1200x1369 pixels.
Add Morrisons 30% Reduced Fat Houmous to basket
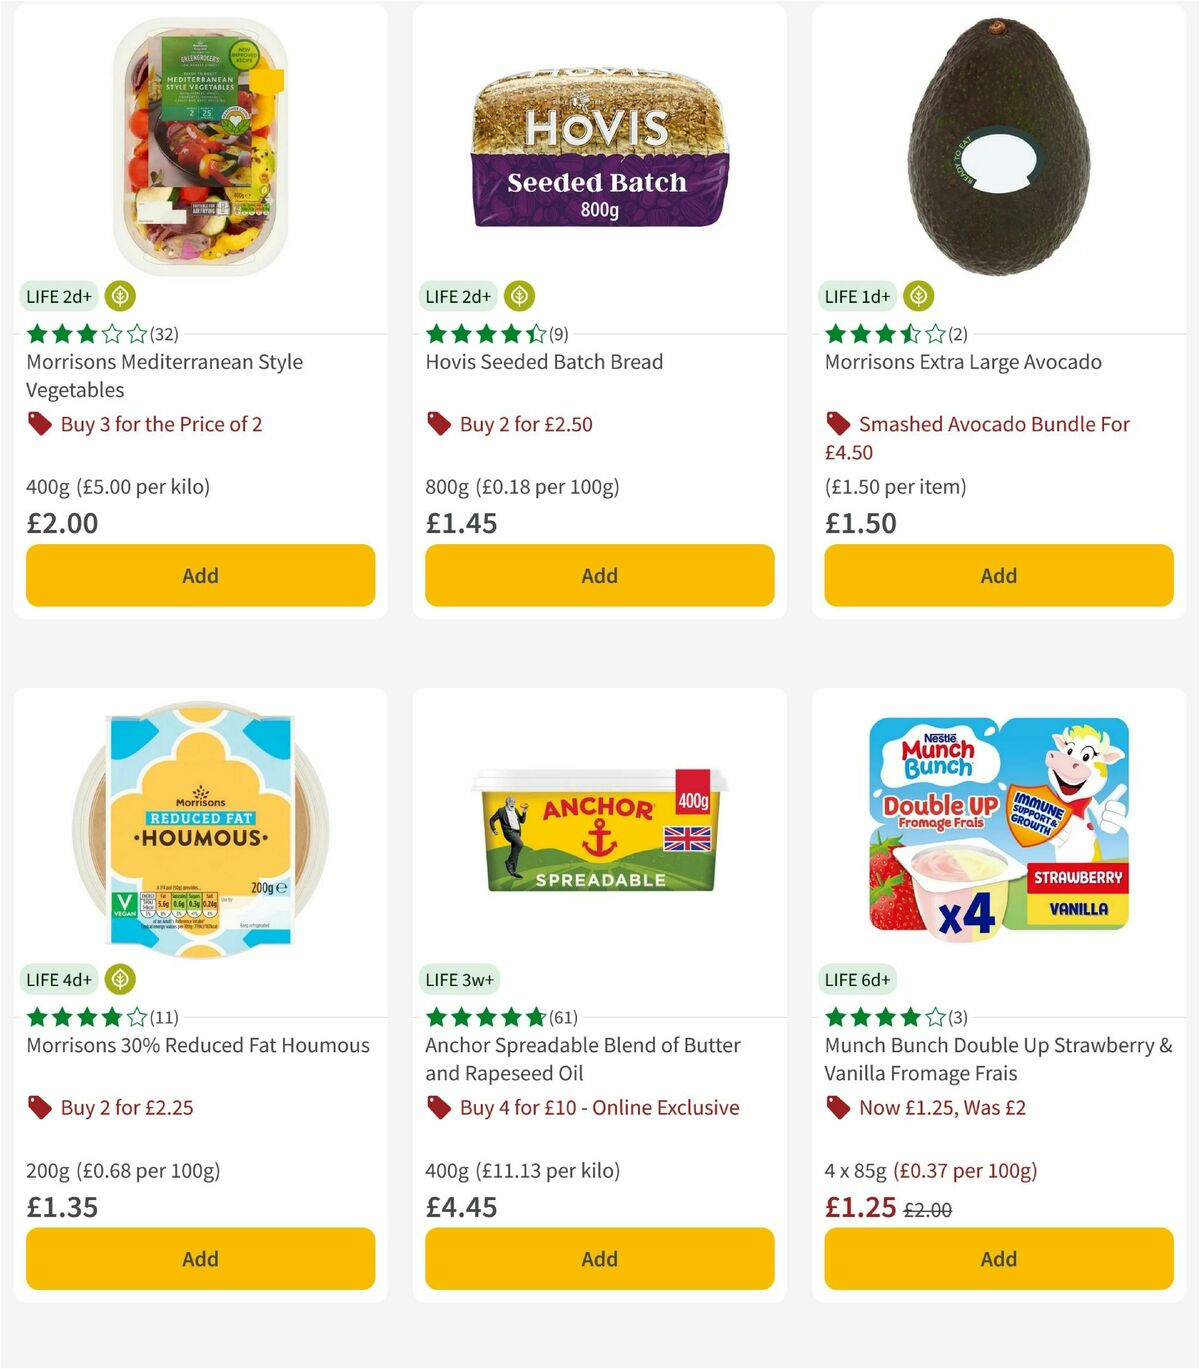coord(200,1258)
